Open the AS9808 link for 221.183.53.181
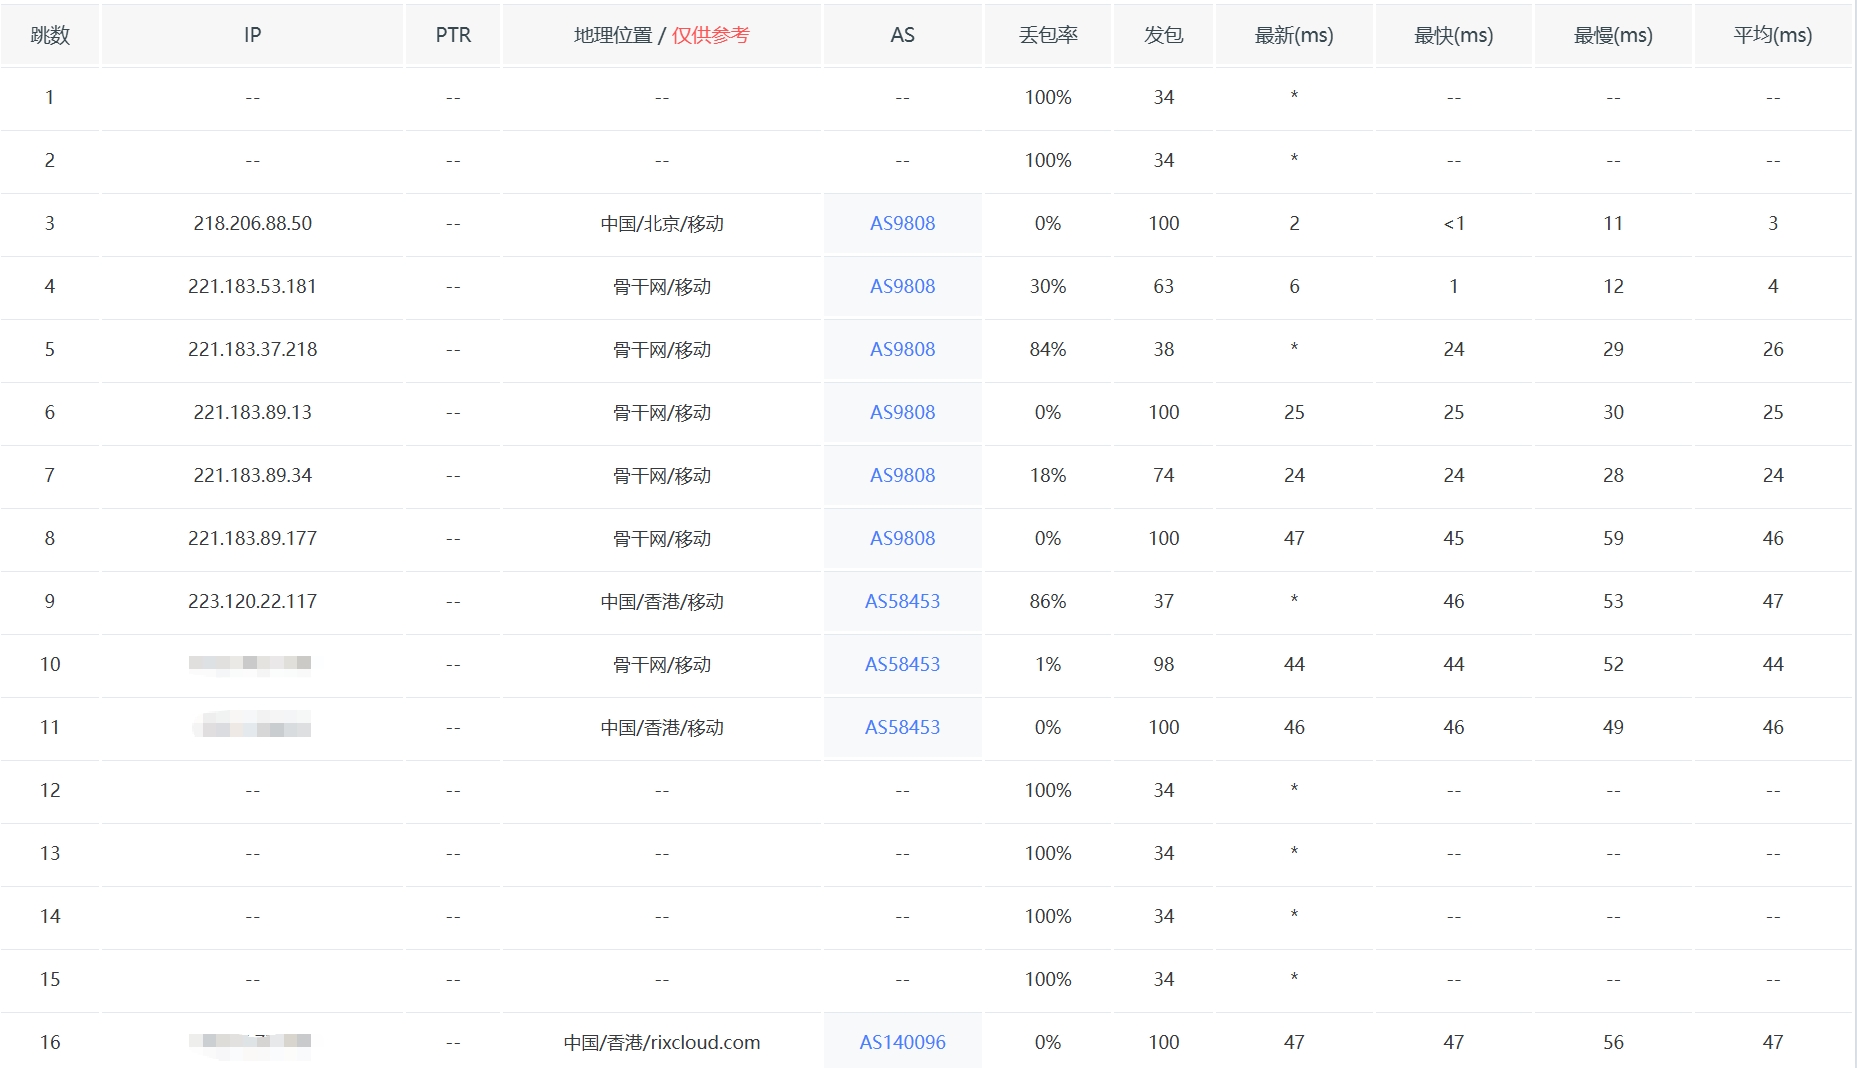 [x=902, y=286]
